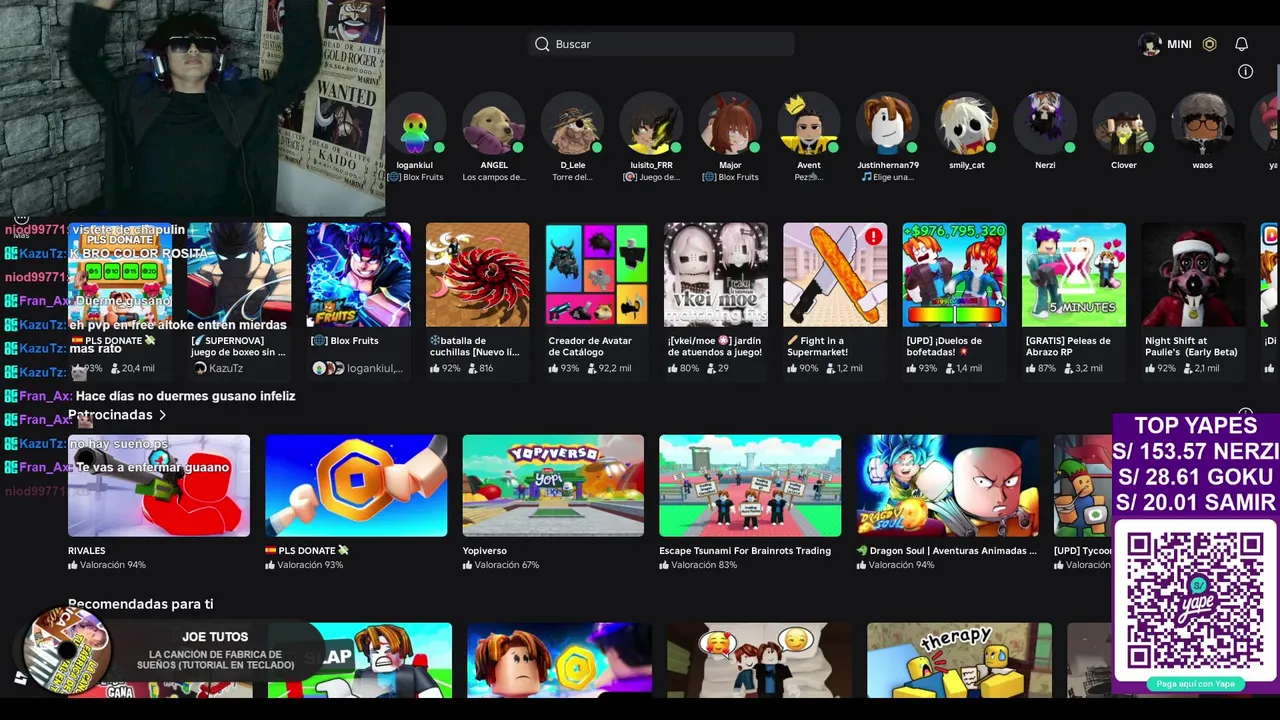Click the Yopiverso title text
The image size is (1280, 720).
pyautogui.click(x=485, y=551)
